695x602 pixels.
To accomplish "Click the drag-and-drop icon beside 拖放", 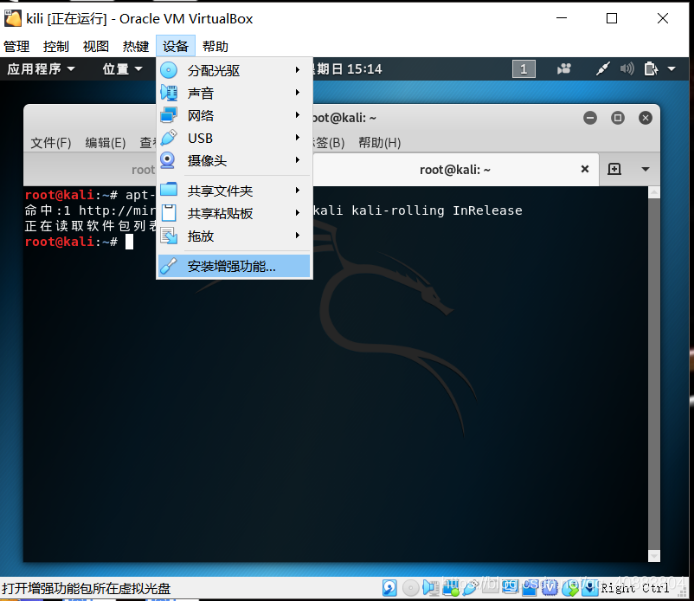I will (169, 235).
